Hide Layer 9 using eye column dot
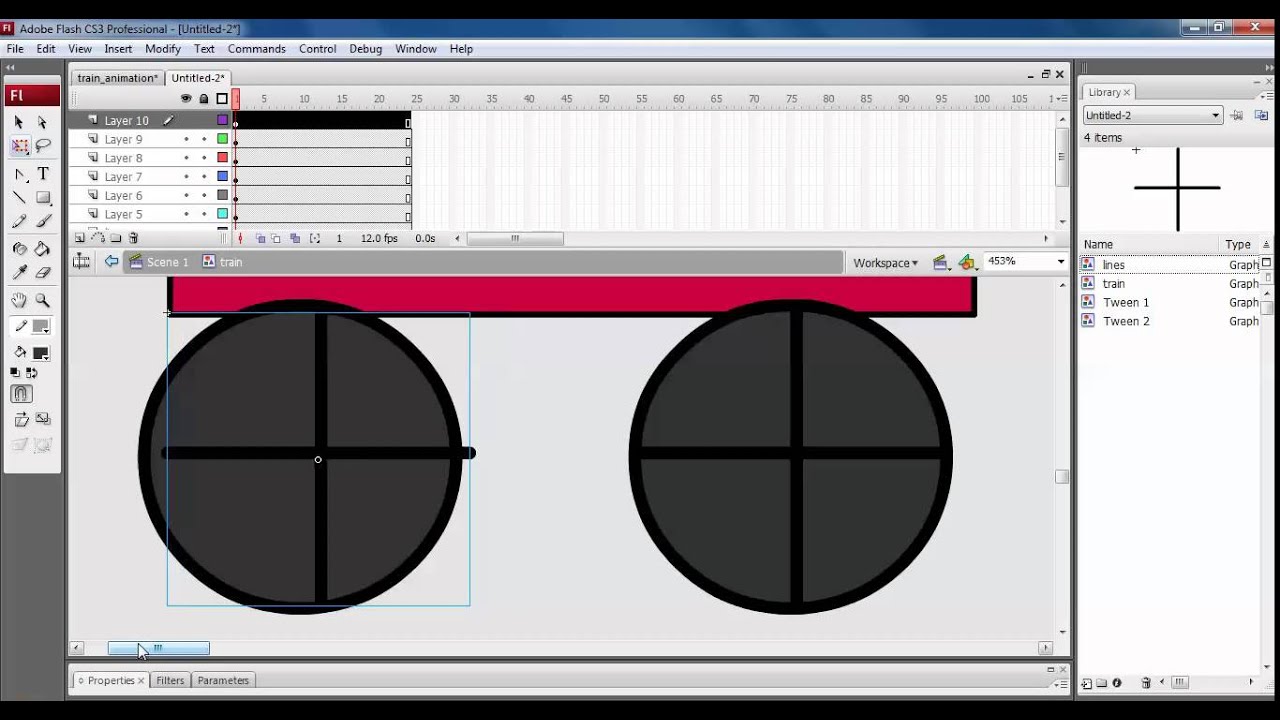The width and height of the screenshot is (1280, 720). tap(186, 139)
